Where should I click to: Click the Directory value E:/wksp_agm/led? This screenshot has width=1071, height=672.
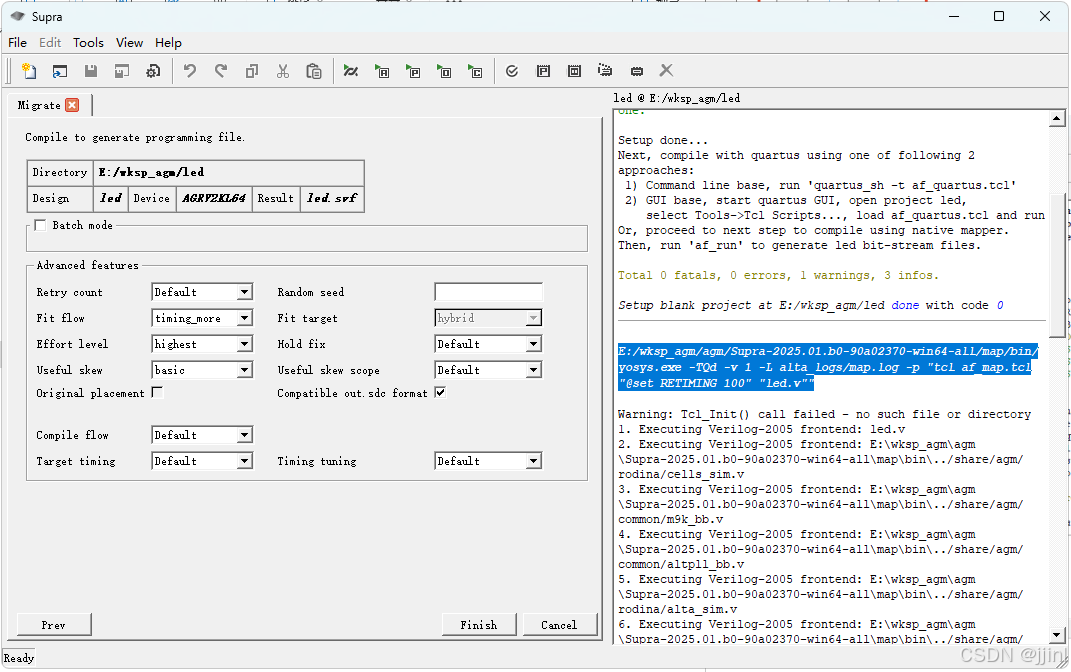[x=152, y=172]
